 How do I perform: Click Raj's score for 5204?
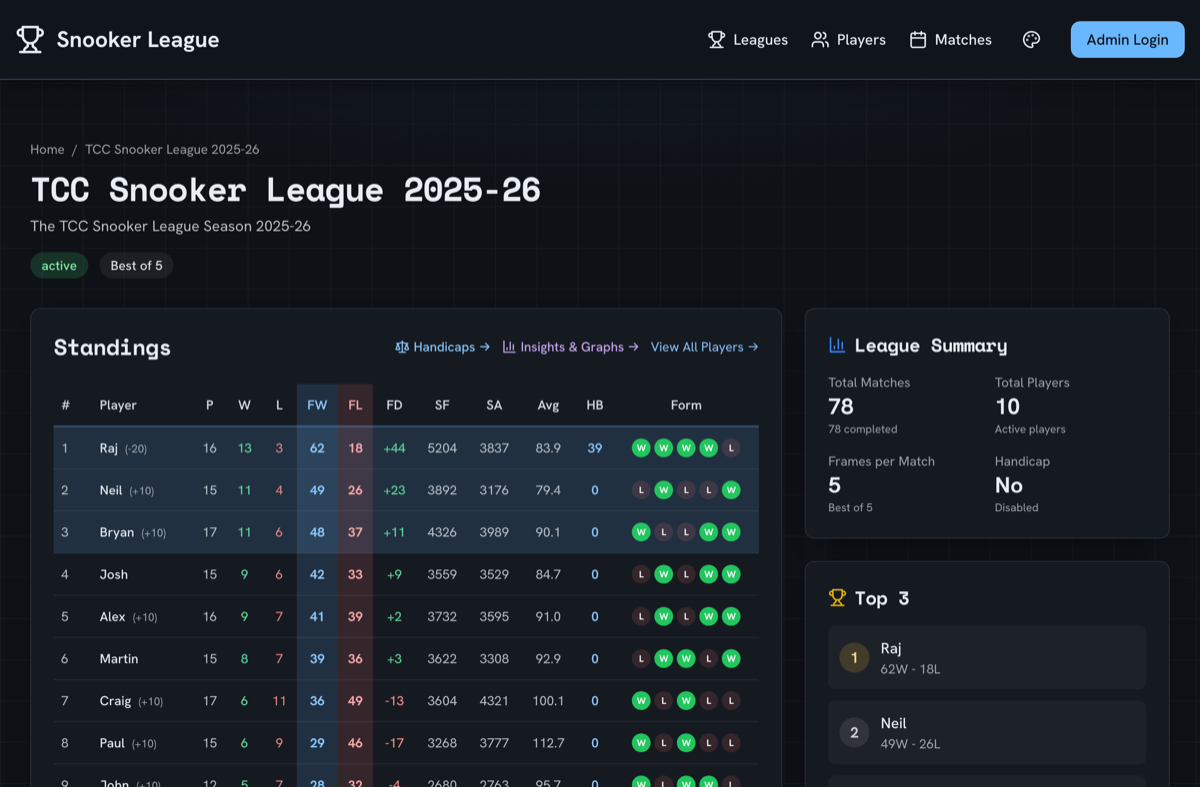442,448
